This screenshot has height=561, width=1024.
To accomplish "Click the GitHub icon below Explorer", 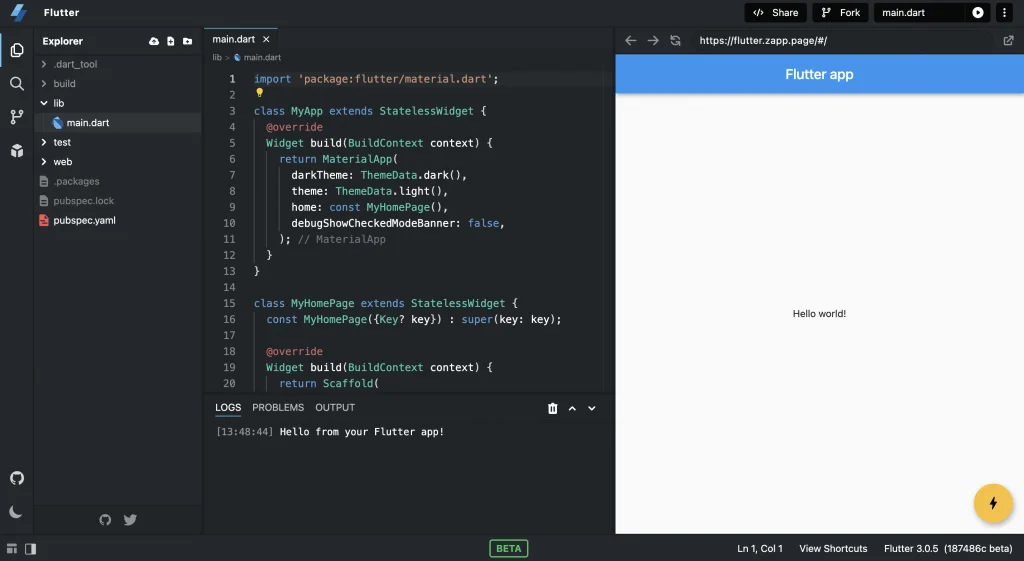I will (x=105, y=520).
